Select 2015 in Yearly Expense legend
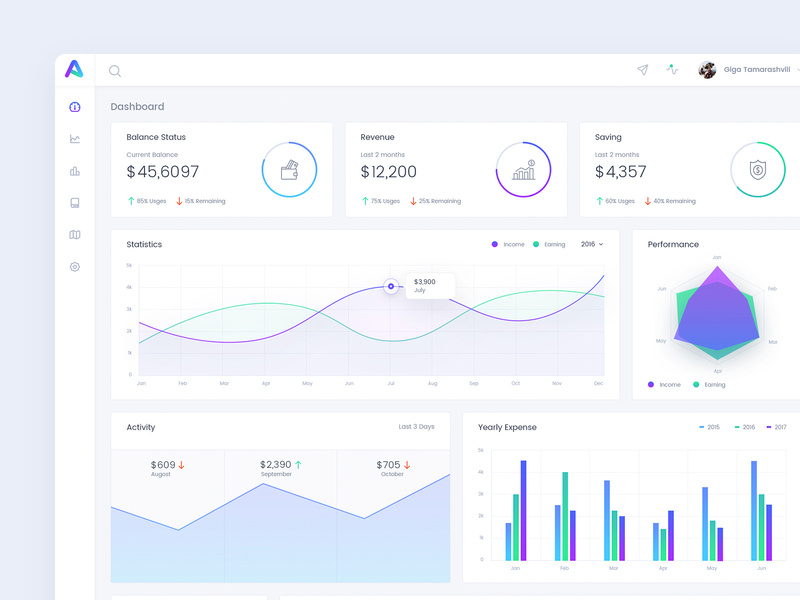Image resolution: width=800 pixels, height=600 pixels. click(x=709, y=427)
